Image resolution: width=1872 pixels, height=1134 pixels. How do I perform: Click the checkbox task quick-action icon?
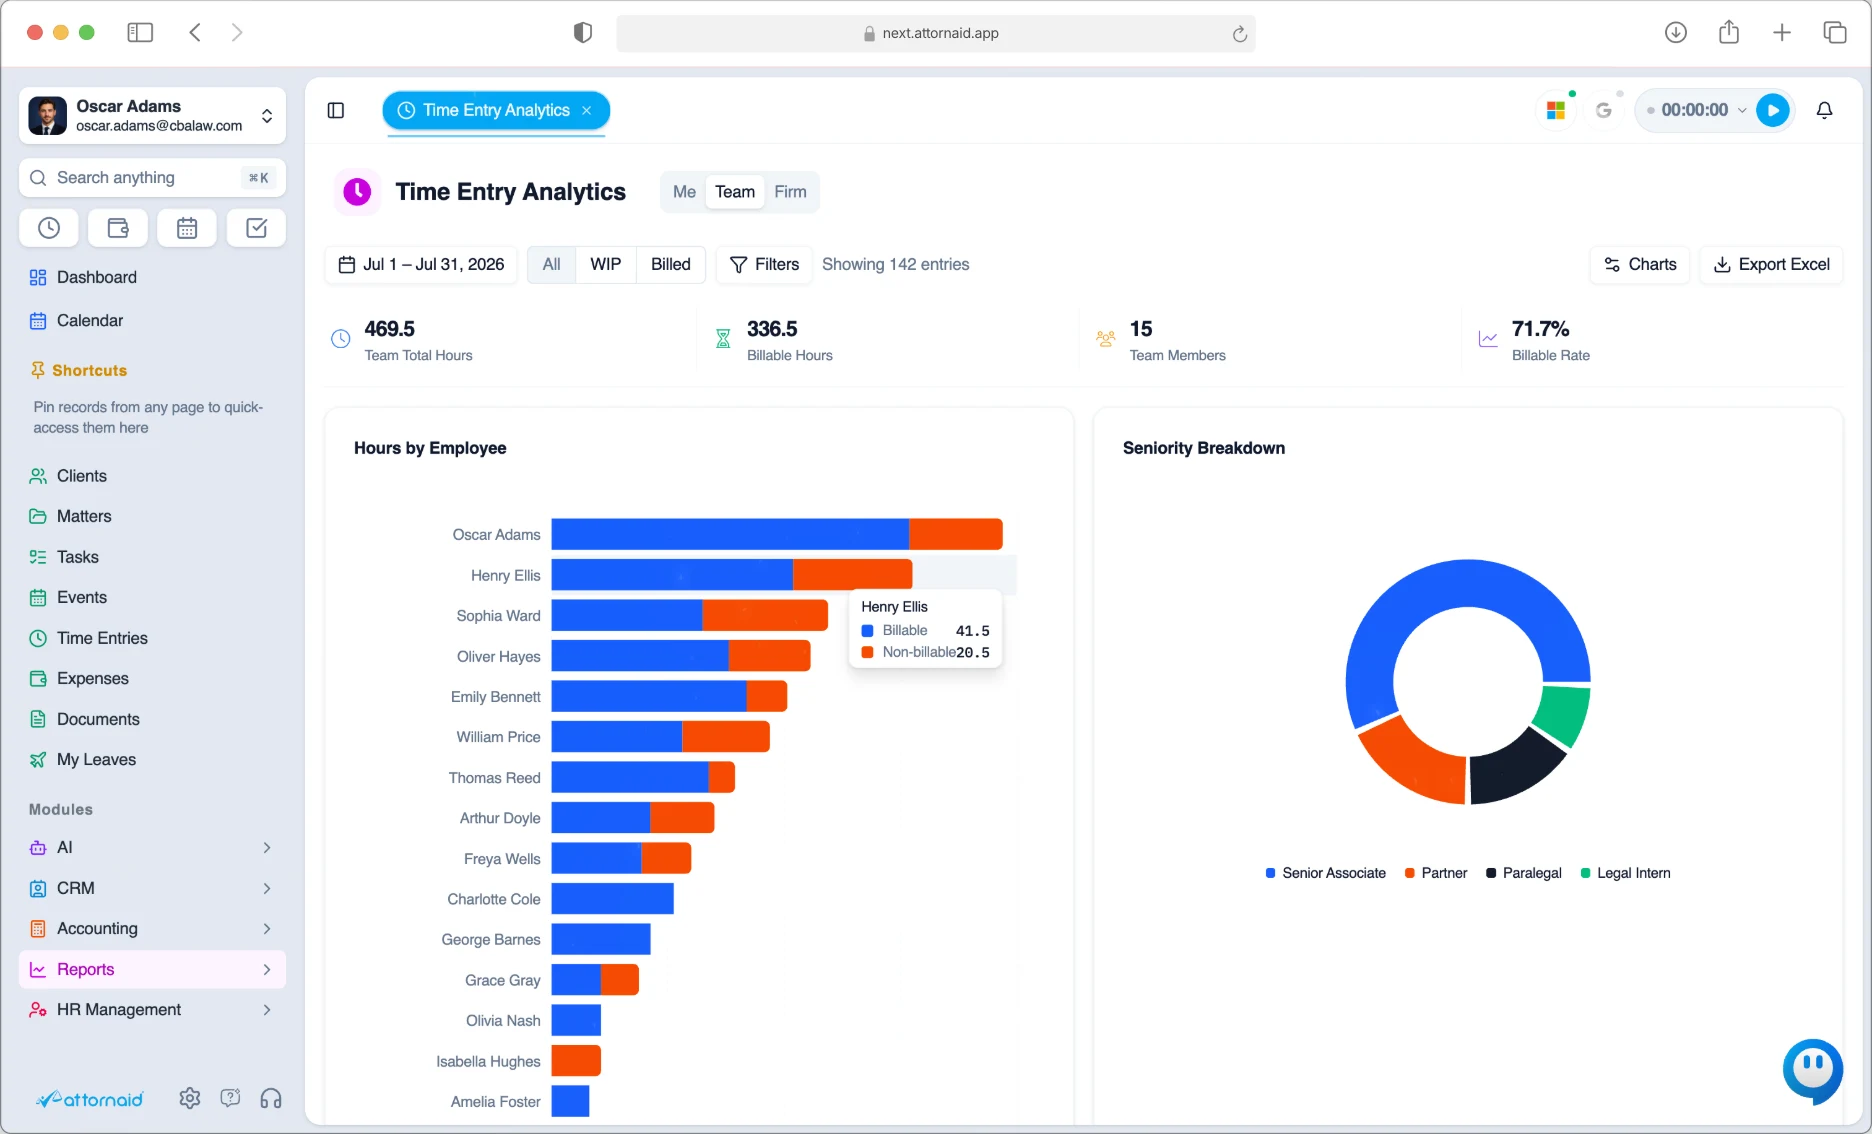256,228
